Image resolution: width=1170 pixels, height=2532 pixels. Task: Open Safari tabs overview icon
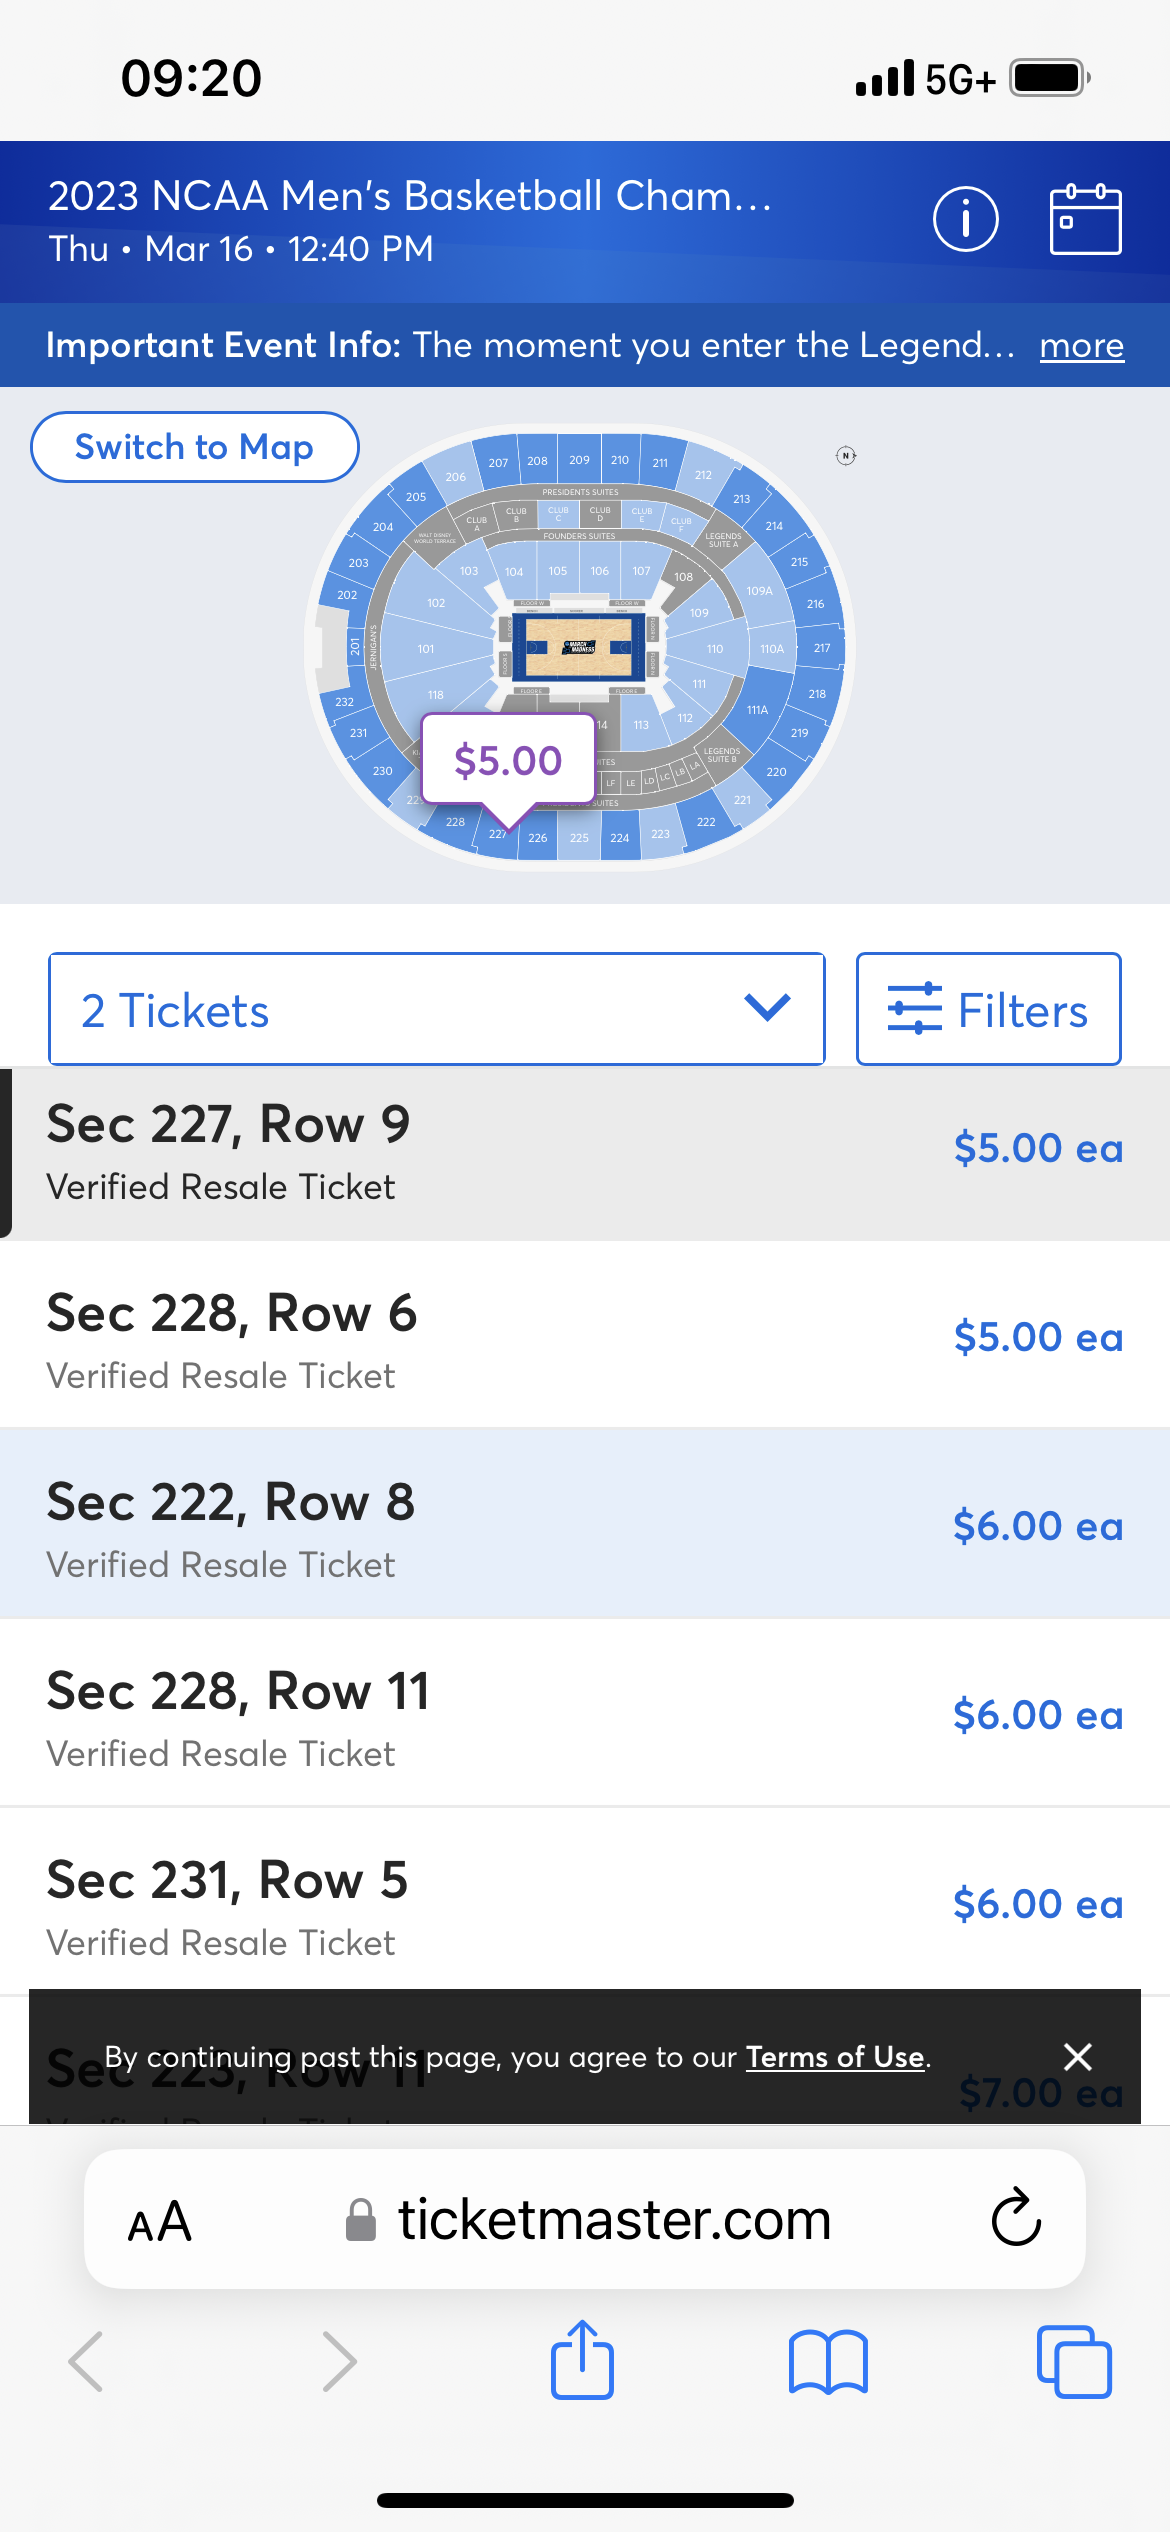1074,2362
